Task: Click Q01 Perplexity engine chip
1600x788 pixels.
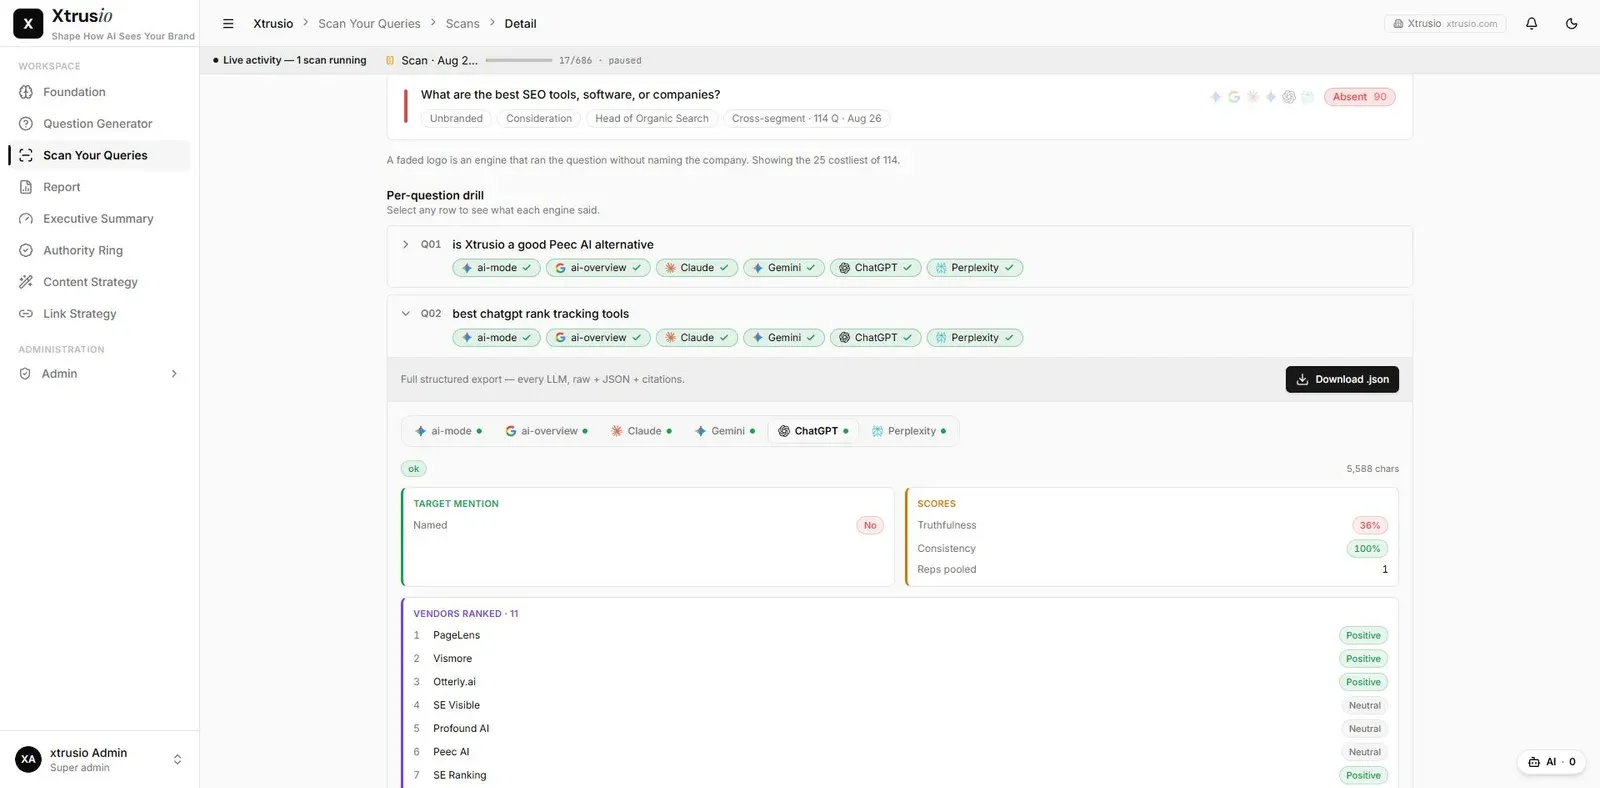Action: pos(975,268)
